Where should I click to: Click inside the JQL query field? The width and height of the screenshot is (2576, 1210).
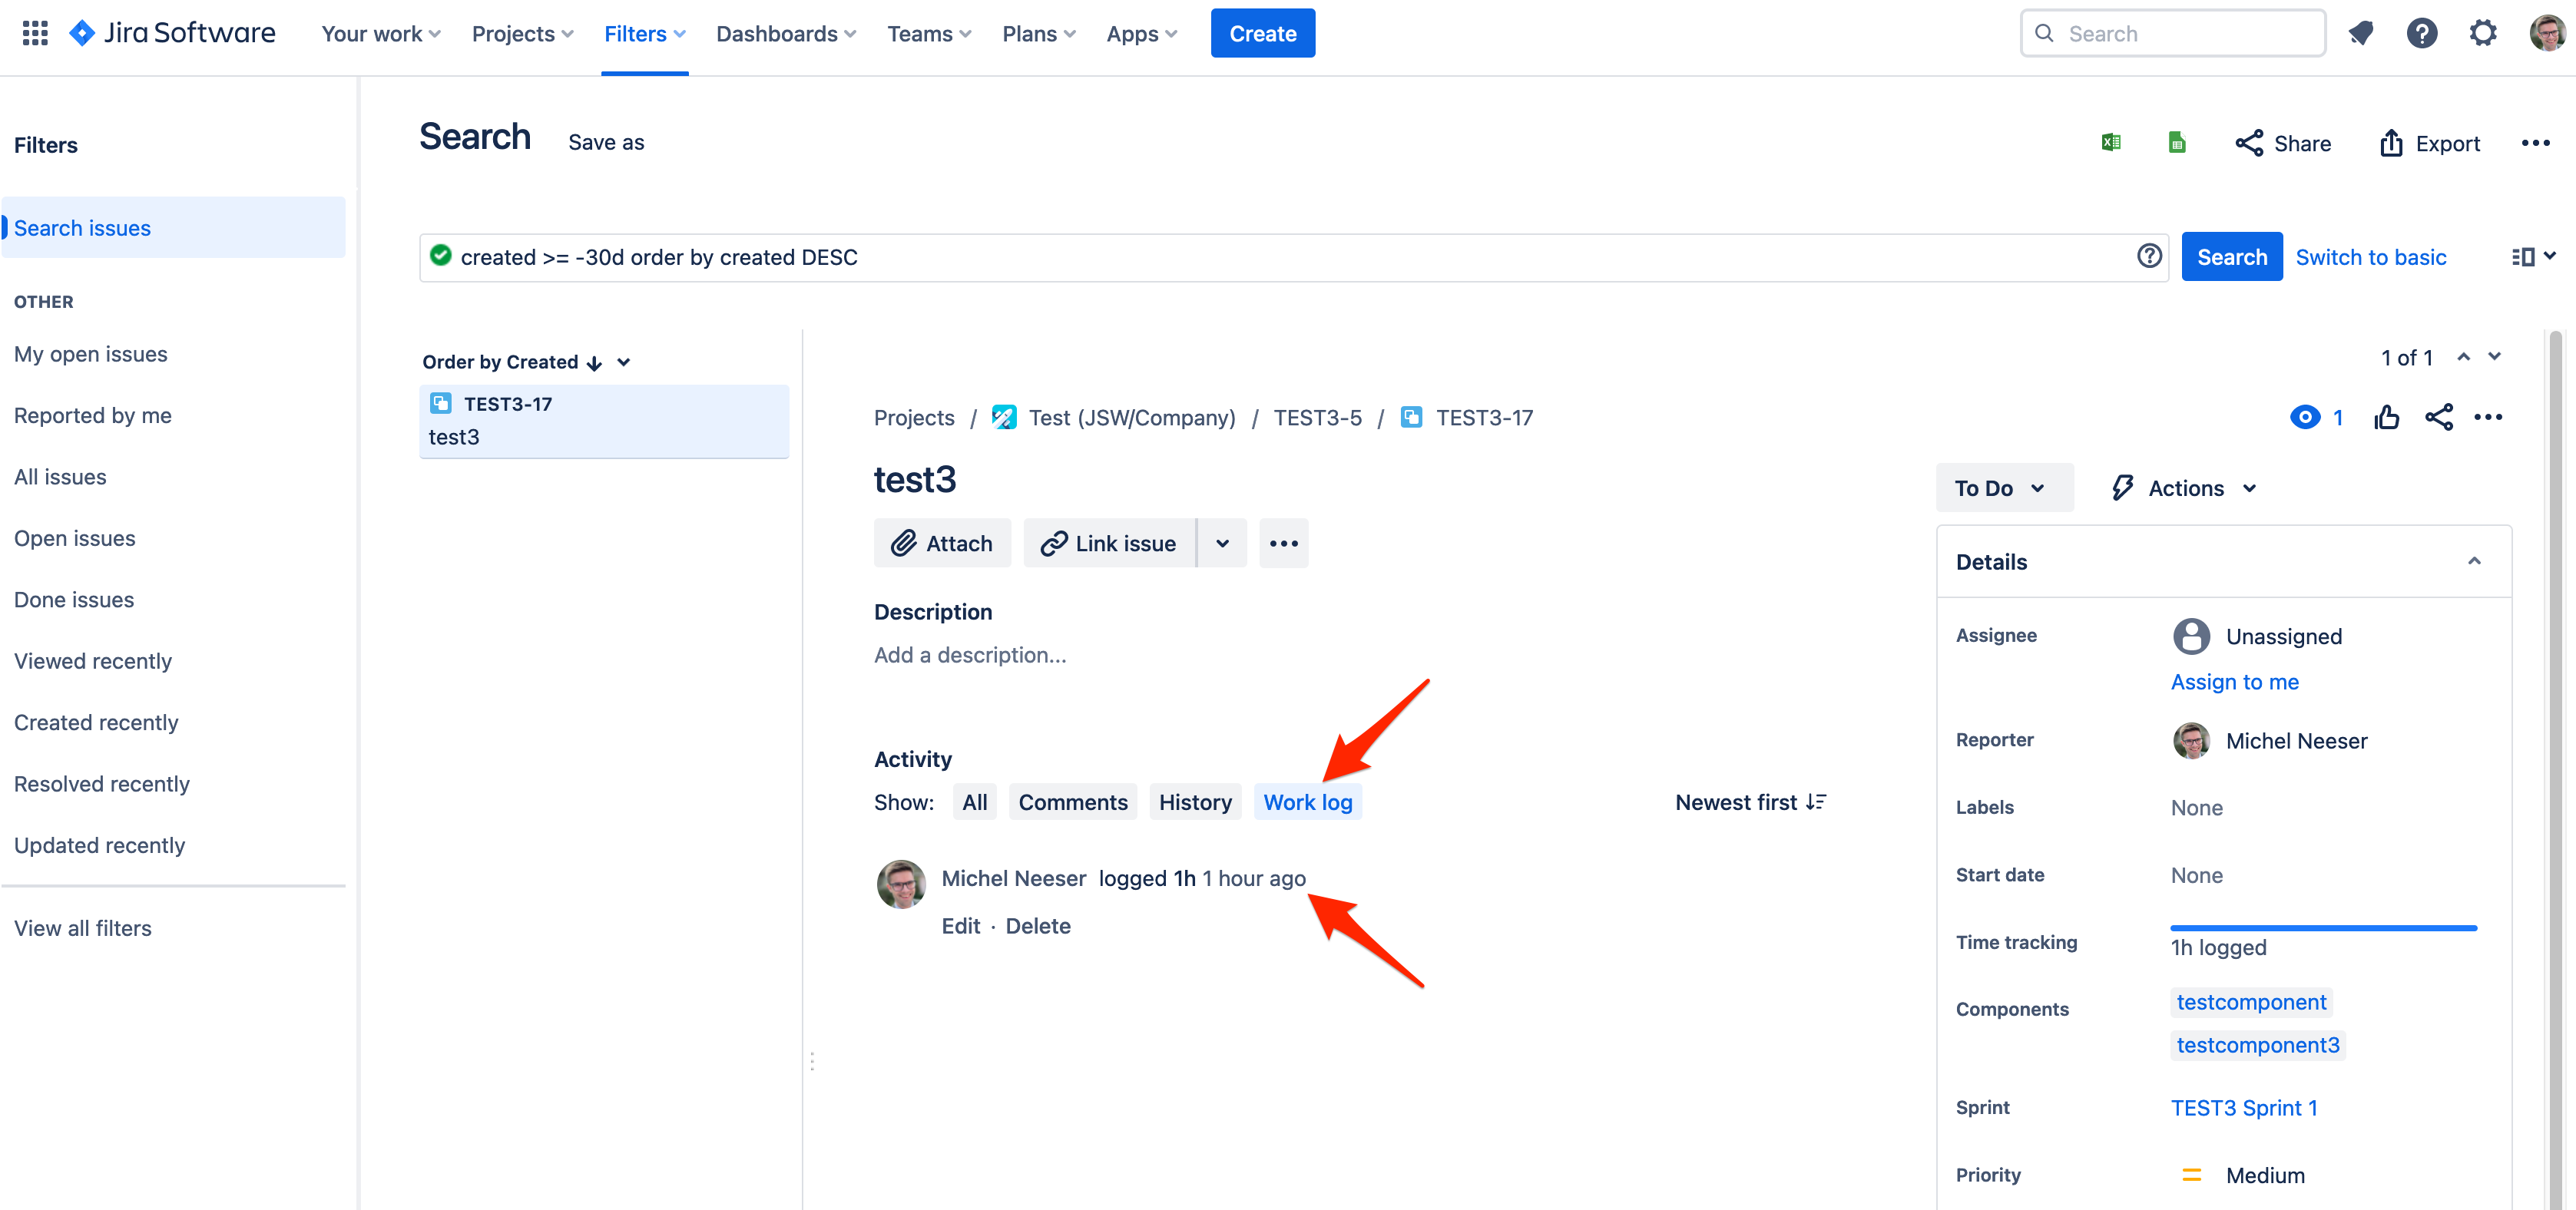coord(1200,257)
